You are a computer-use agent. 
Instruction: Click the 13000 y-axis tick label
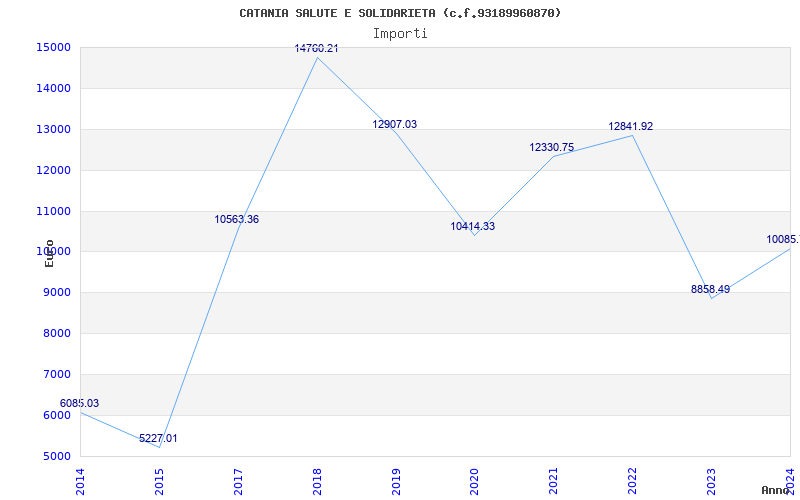click(53, 129)
